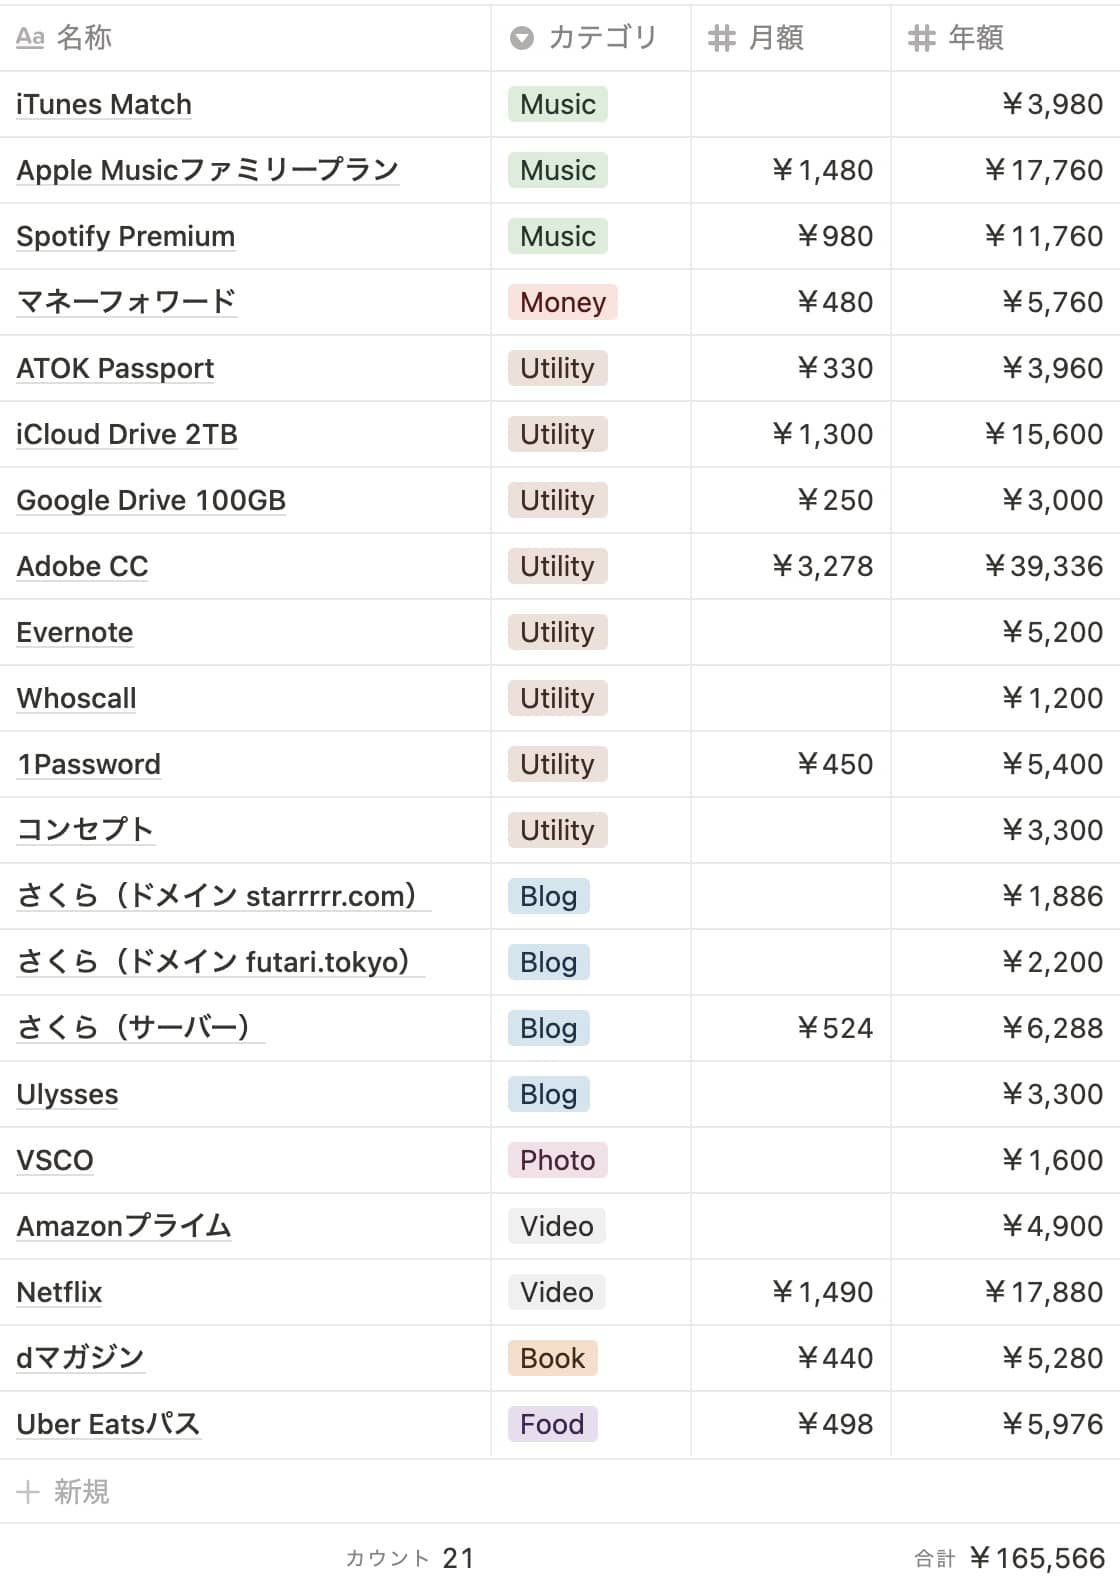Click the purple Food category tag
This screenshot has width=1120, height=1592.
tap(552, 1425)
